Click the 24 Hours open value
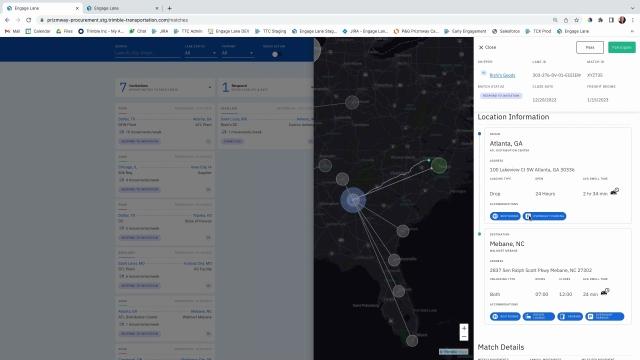Screen dimensions: 640x360 (545, 194)
